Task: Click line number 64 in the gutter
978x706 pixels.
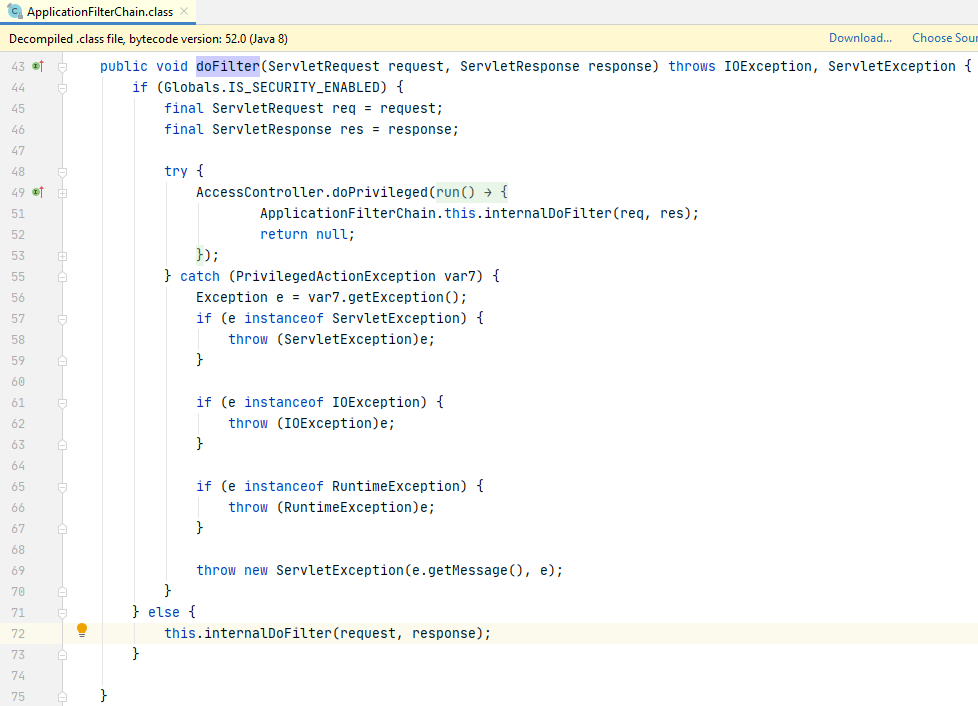Action: point(18,466)
